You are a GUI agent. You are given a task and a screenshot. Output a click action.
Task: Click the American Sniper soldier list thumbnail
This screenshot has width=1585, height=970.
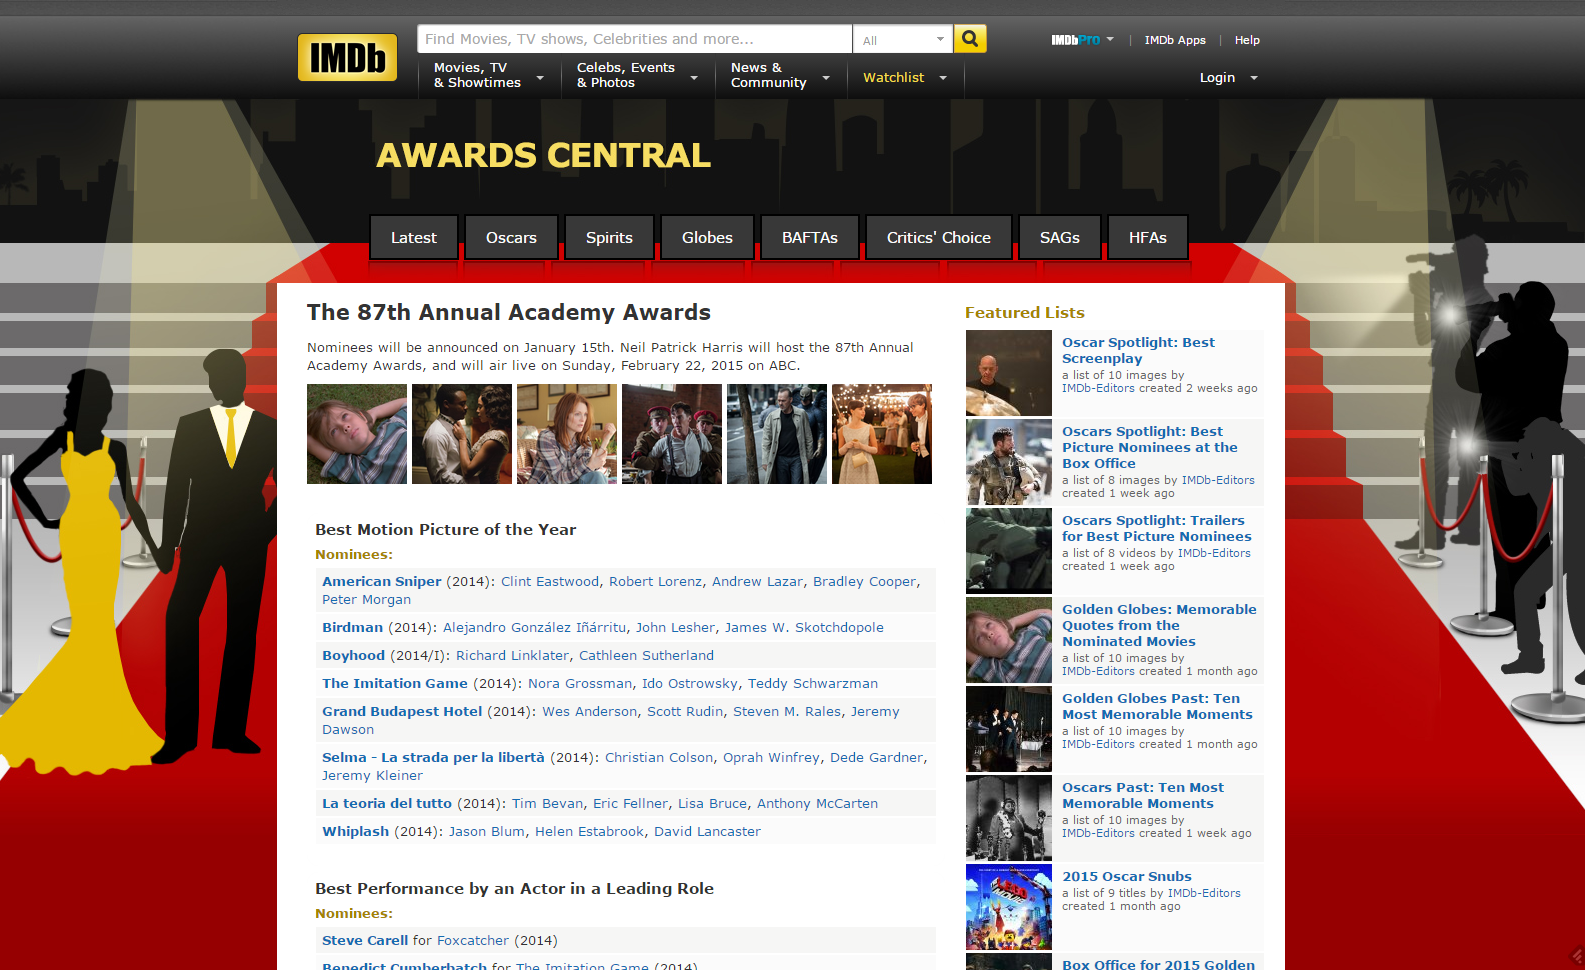[1009, 462]
